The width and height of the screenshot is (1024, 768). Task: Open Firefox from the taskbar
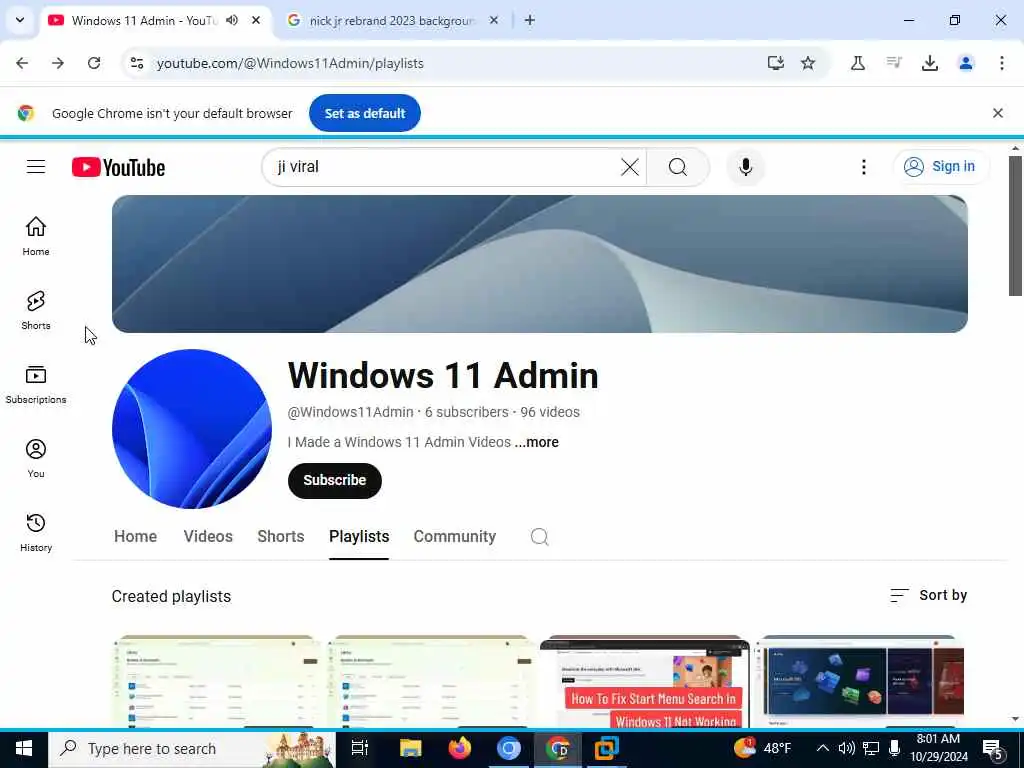[460, 748]
